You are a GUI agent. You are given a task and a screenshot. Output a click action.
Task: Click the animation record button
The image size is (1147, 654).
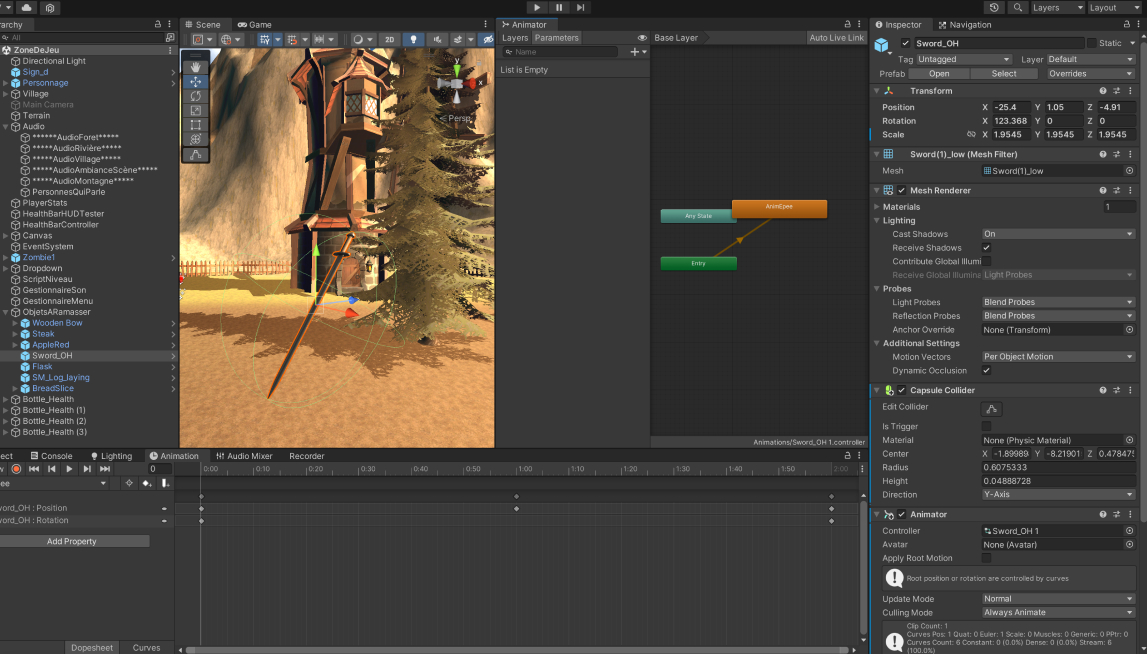[16, 469]
